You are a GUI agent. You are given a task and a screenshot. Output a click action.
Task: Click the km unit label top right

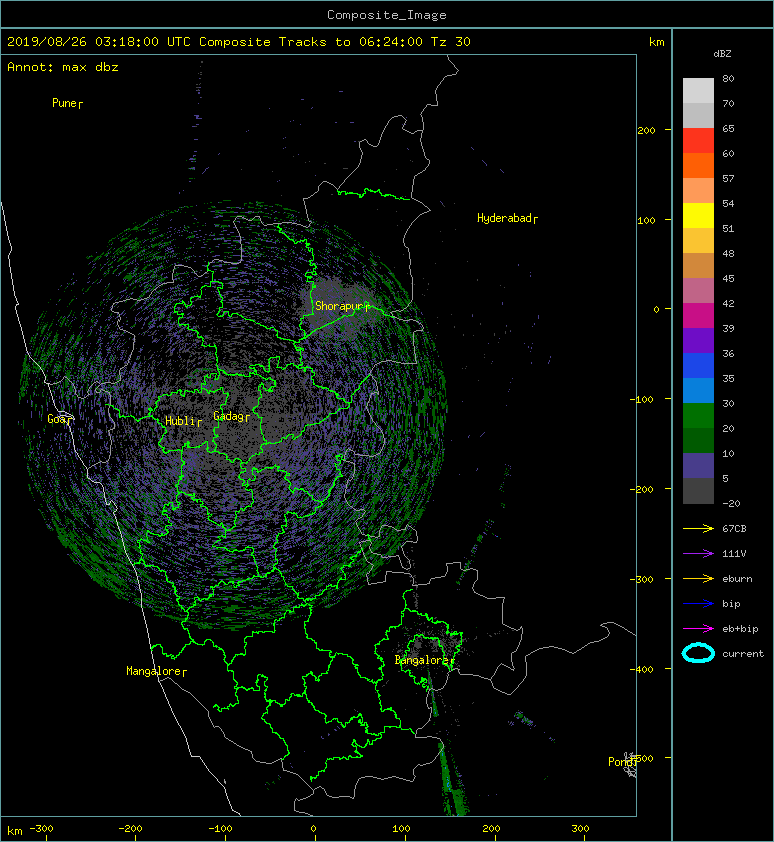[x=656, y=42]
